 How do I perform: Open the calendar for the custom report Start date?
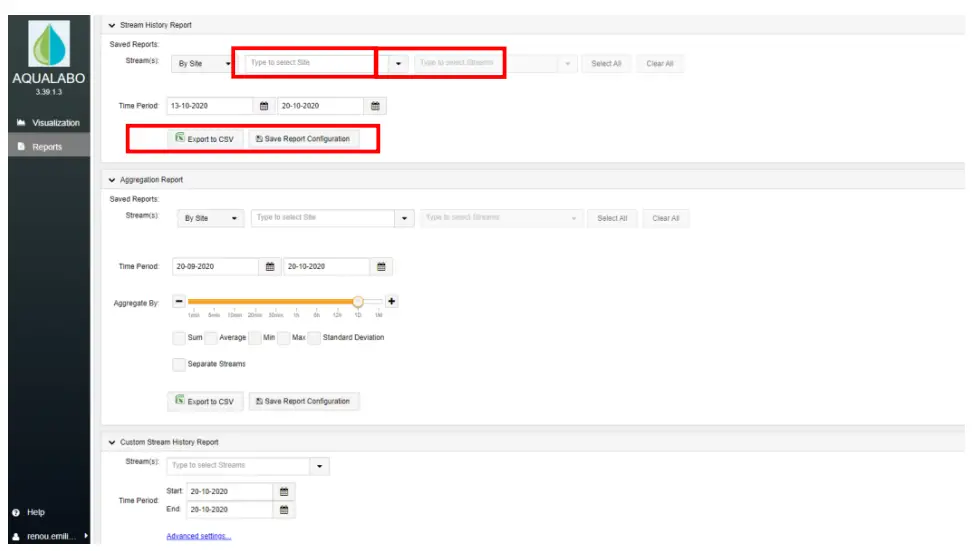pos(284,492)
